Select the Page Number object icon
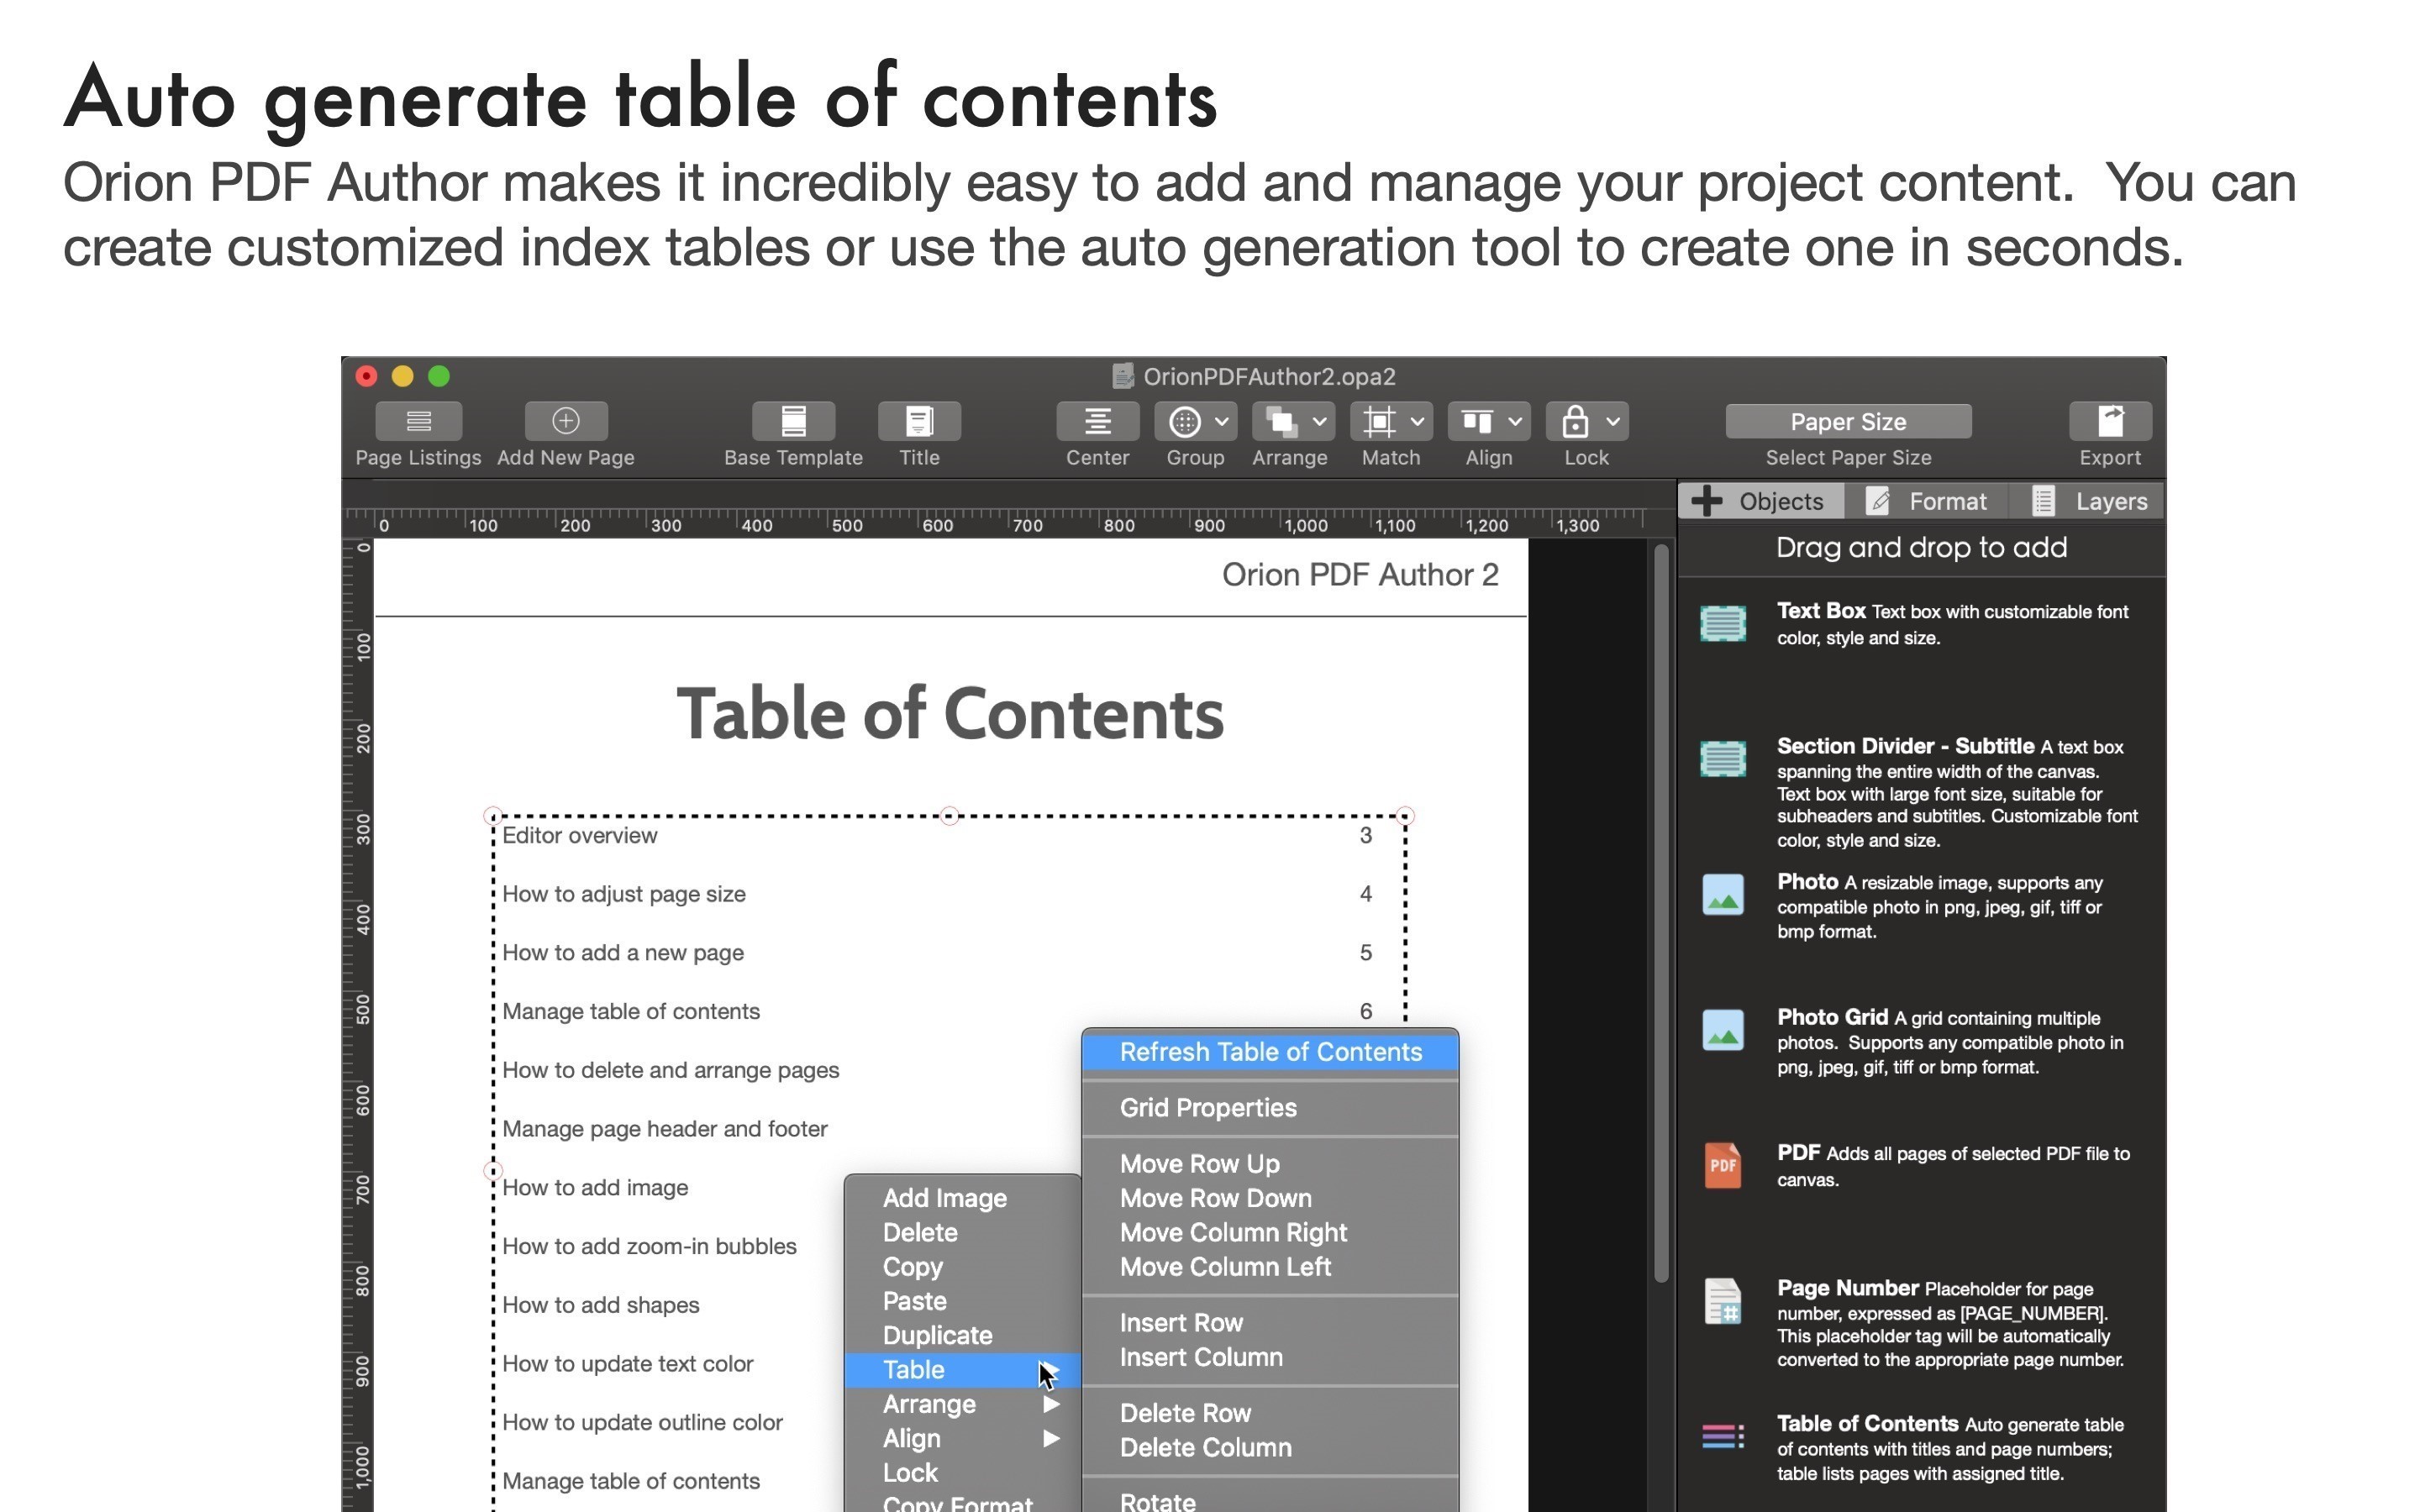Image resolution: width=2420 pixels, height=1512 pixels. point(1722,1300)
